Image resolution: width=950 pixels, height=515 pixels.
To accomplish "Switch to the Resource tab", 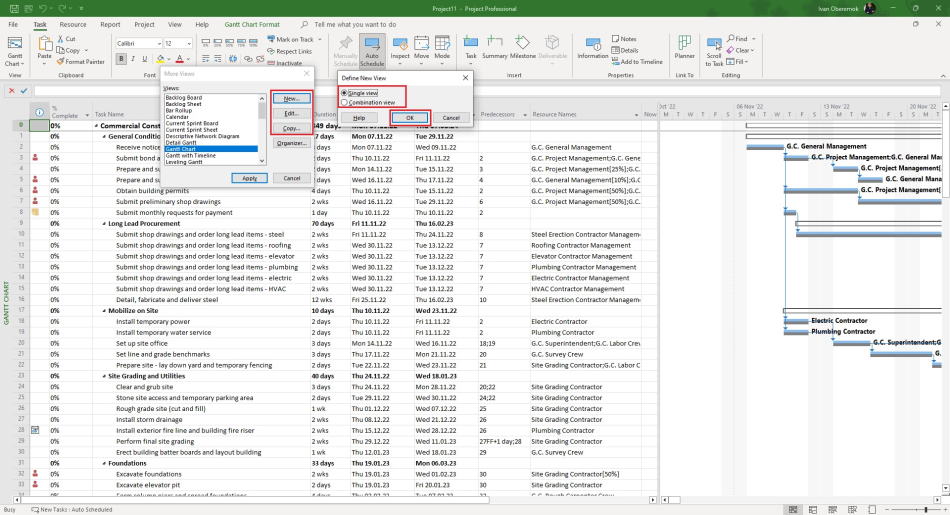I will tap(73, 25).
